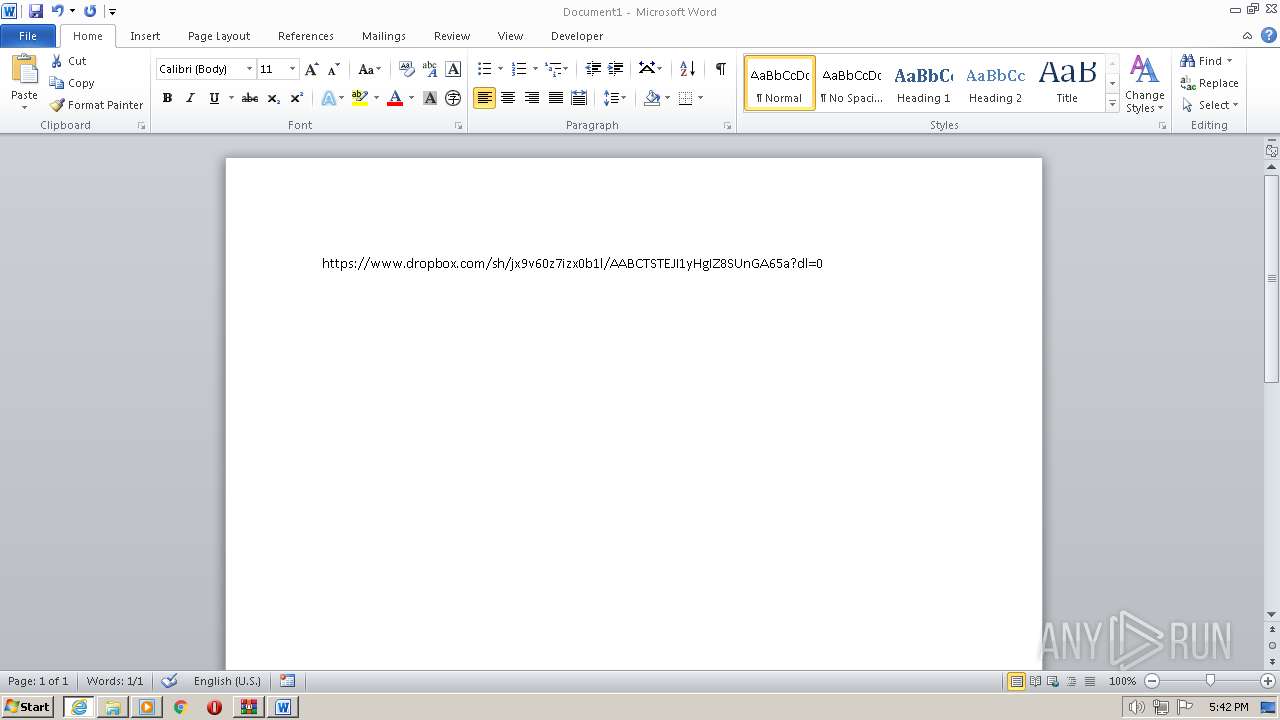Open the Font dialog launcher
This screenshot has height=720, width=1280.
tap(458, 126)
